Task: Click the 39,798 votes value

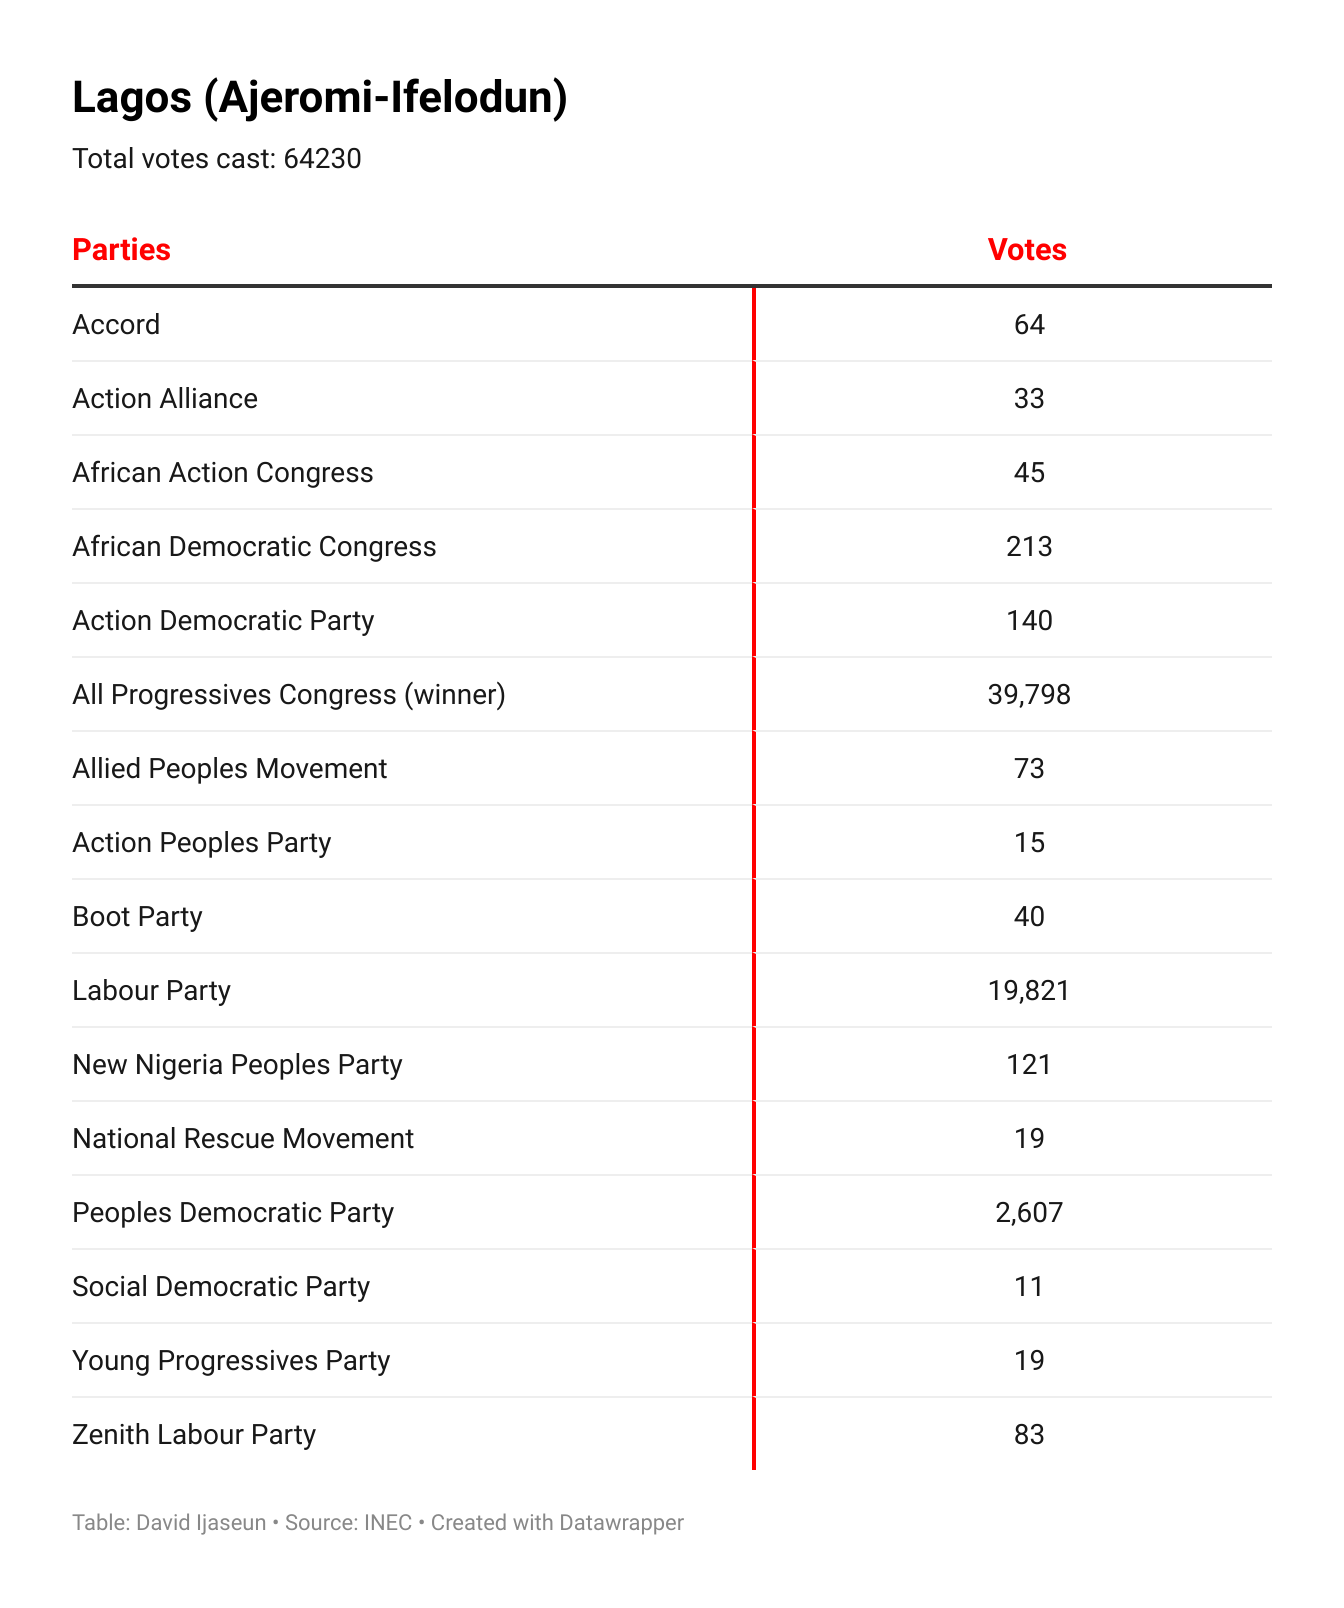Action: point(1029,695)
